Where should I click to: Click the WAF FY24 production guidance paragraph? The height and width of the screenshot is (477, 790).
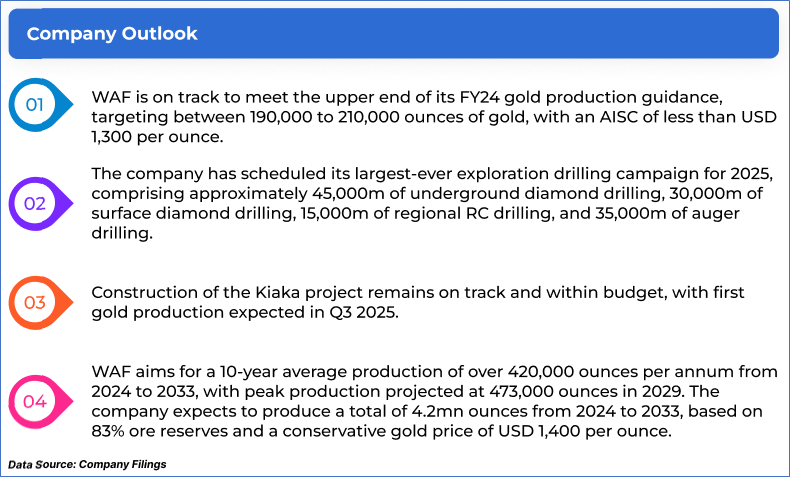430,117
